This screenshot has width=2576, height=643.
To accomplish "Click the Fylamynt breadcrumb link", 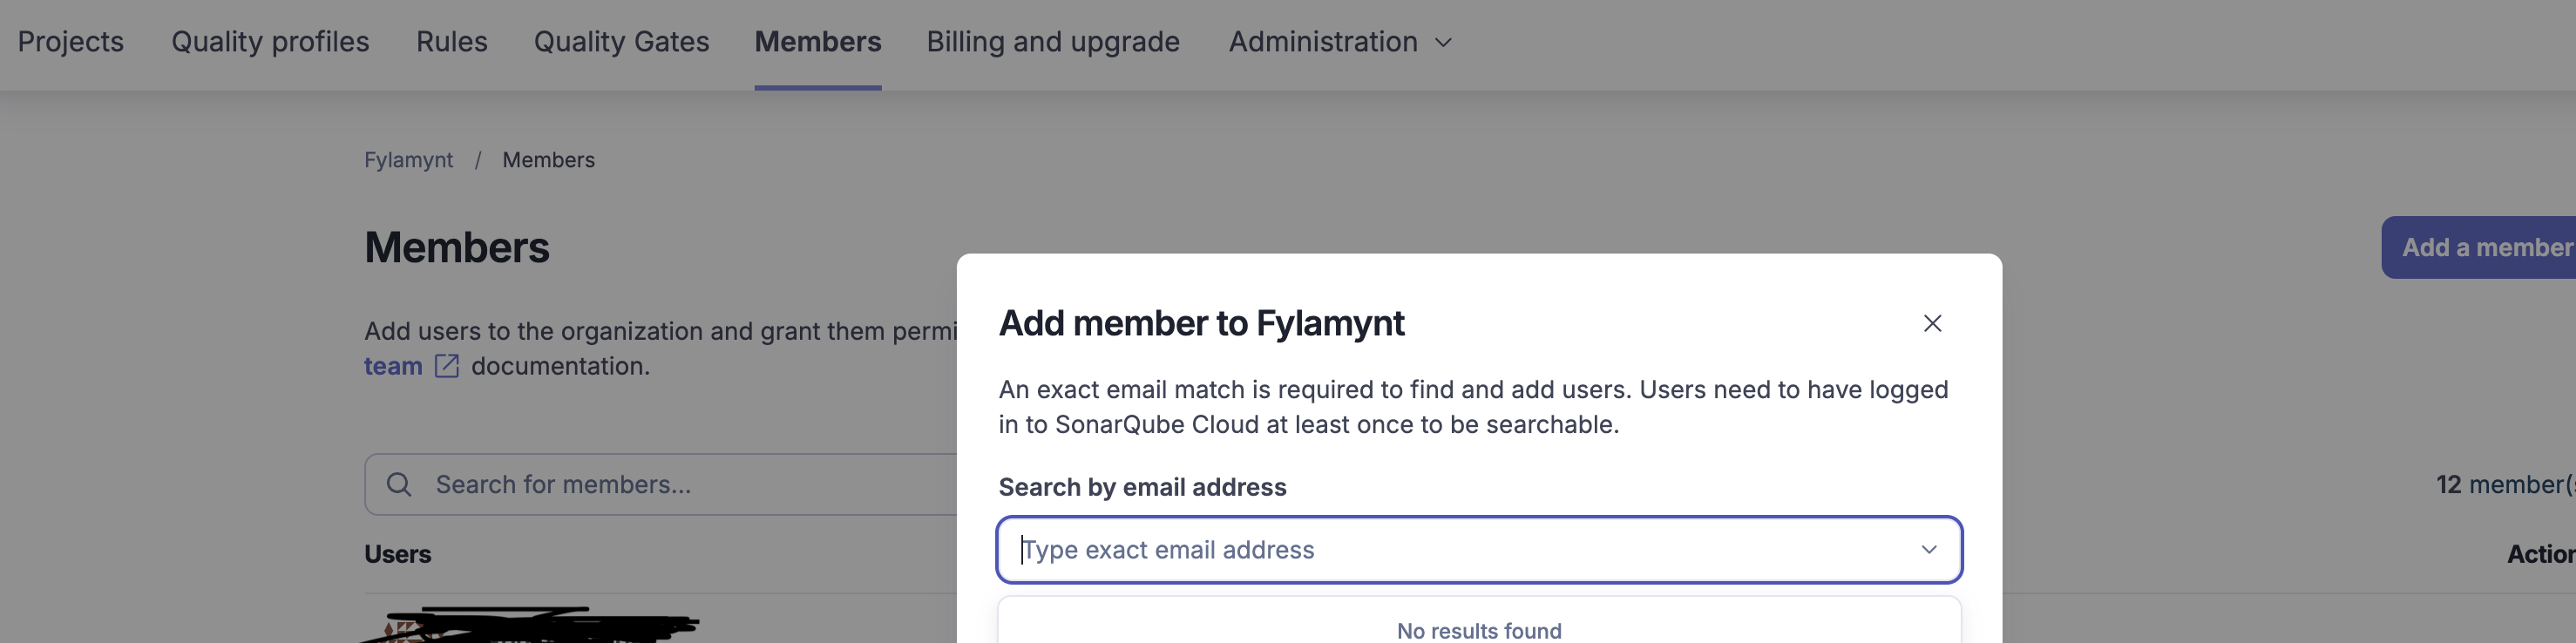I will pos(408,160).
